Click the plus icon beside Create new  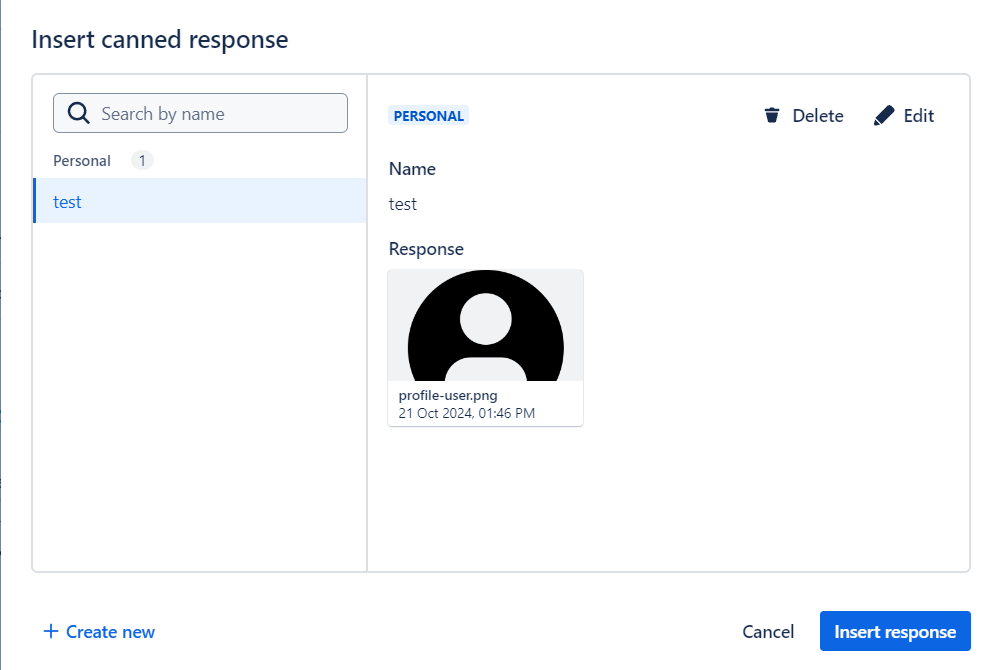(x=50, y=631)
